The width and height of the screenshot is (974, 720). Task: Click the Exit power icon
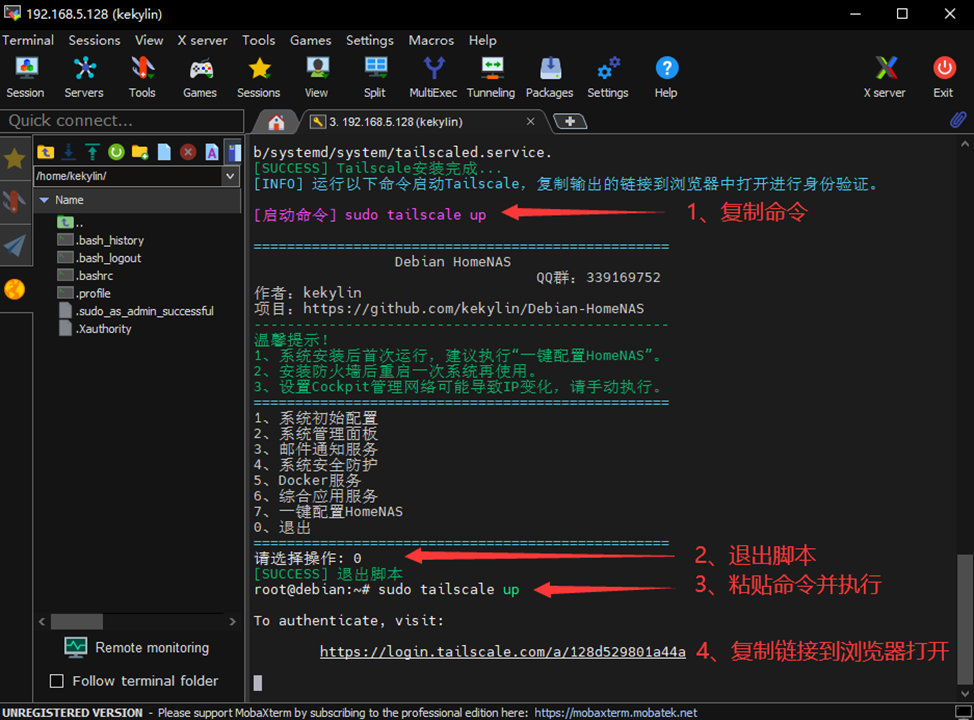point(944,77)
